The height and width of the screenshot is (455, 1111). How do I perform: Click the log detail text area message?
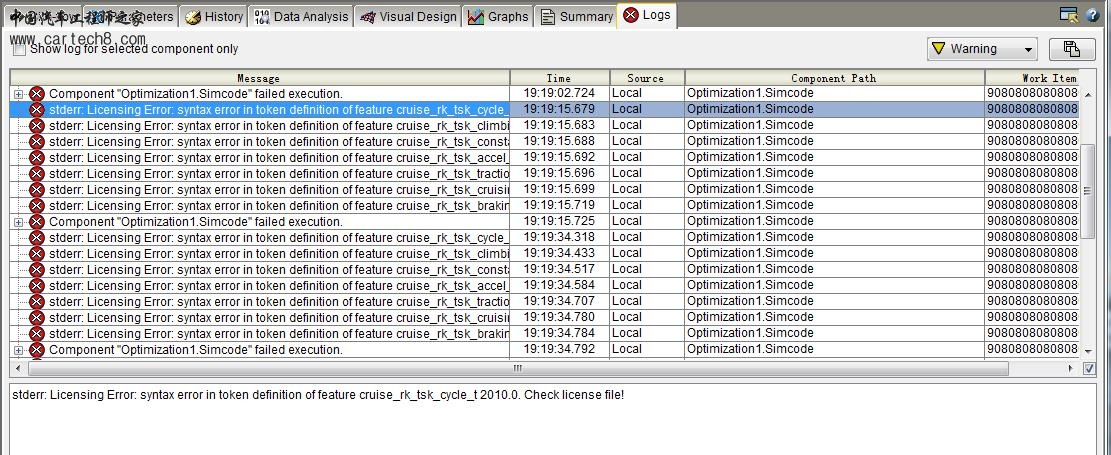[x=318, y=395]
